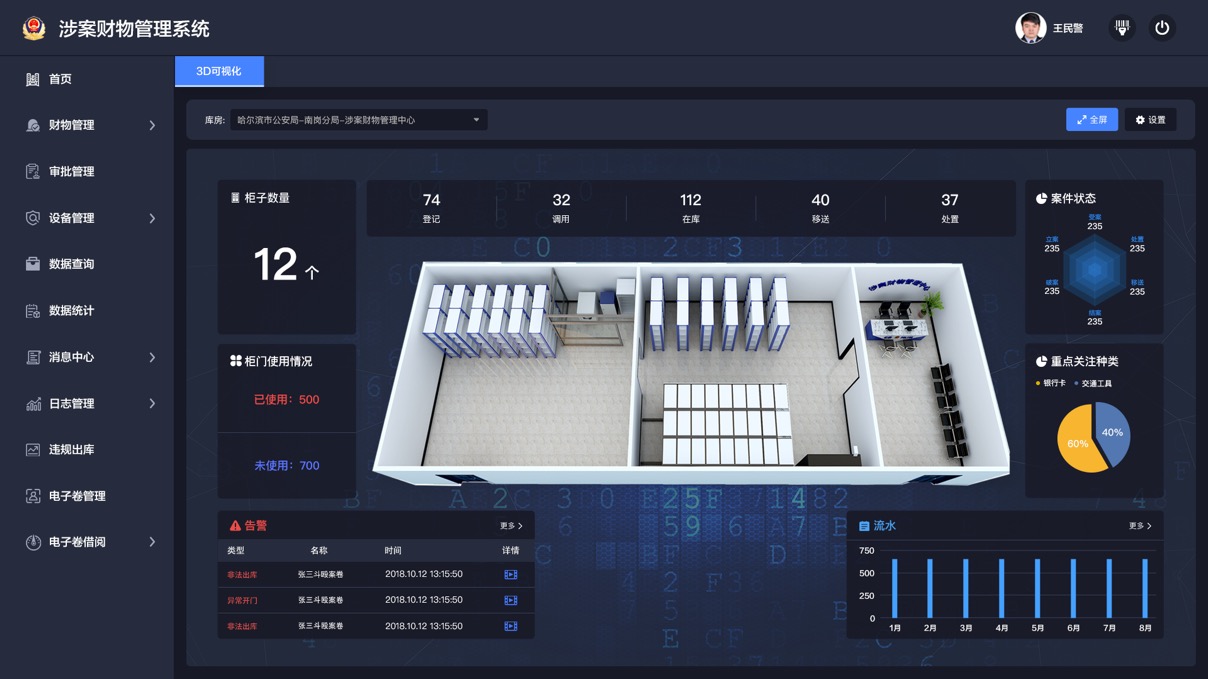
Task: Click the theme icon beside the username
Action: pos(1122,28)
